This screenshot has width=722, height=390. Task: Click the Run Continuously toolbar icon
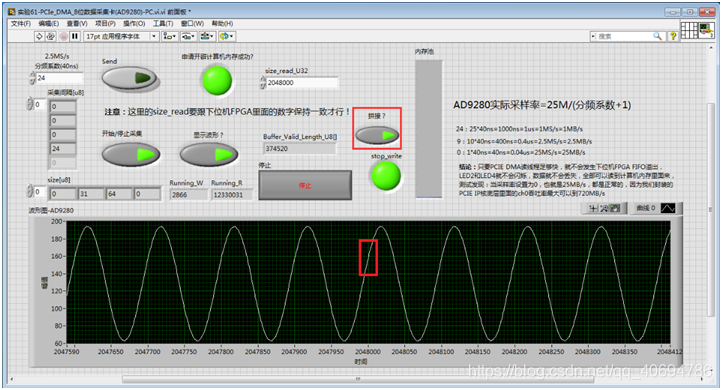coord(51,36)
